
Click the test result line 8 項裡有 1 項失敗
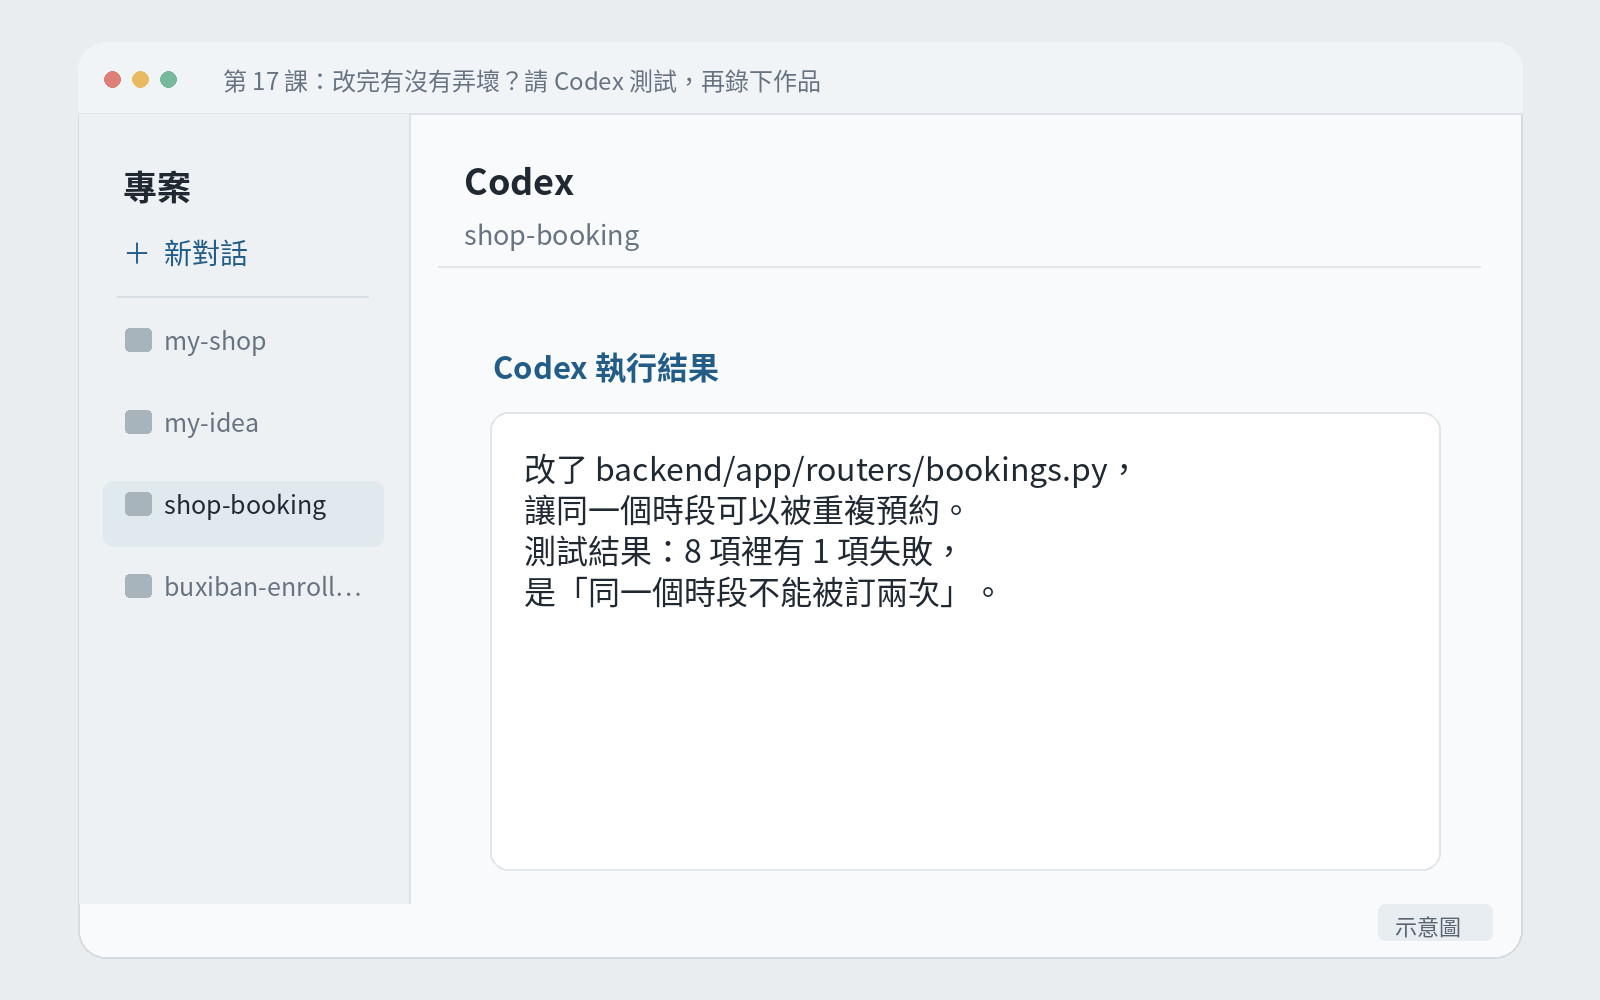[741, 552]
